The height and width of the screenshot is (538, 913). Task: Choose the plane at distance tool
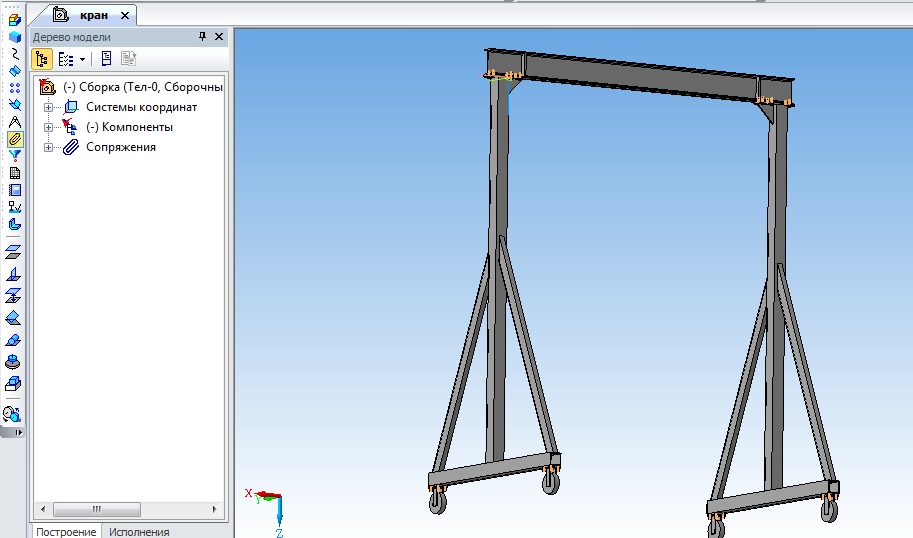[x=13, y=295]
